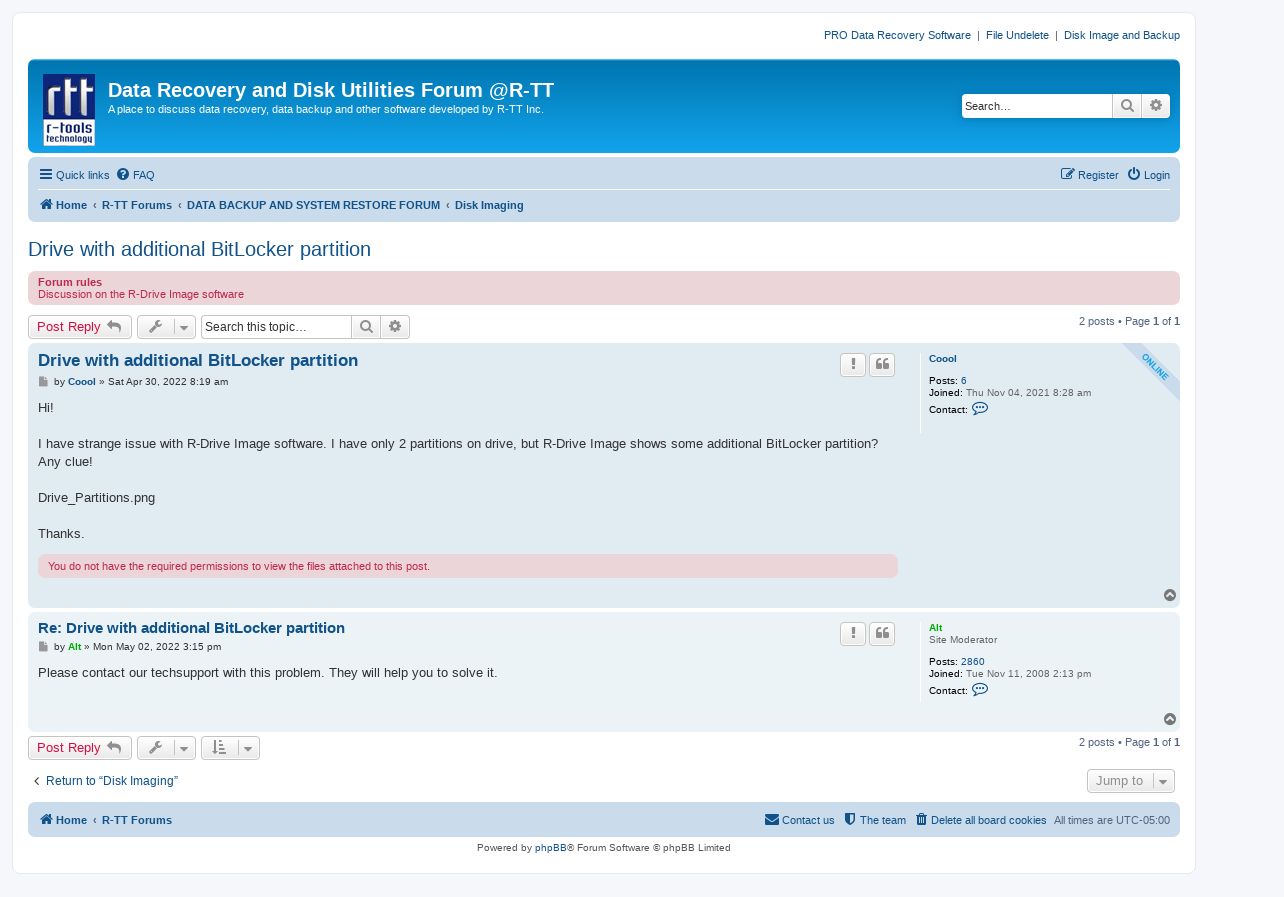The width and height of the screenshot is (1284, 897).
Task: Click the header search magnifier button
Action: pyautogui.click(x=1127, y=106)
